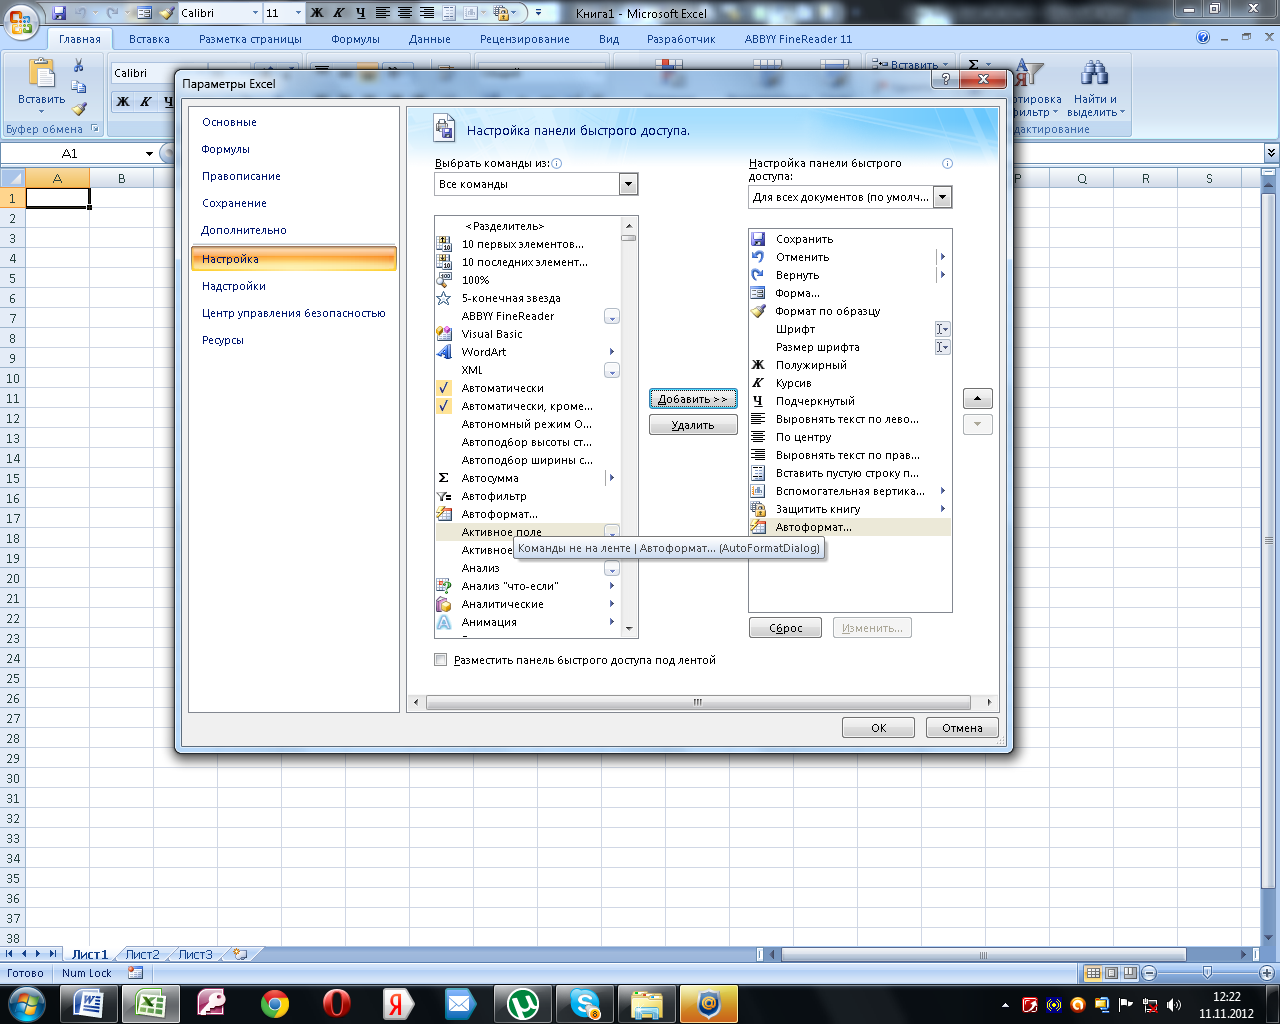Switch to the Вставка ribbon tab

(x=149, y=39)
